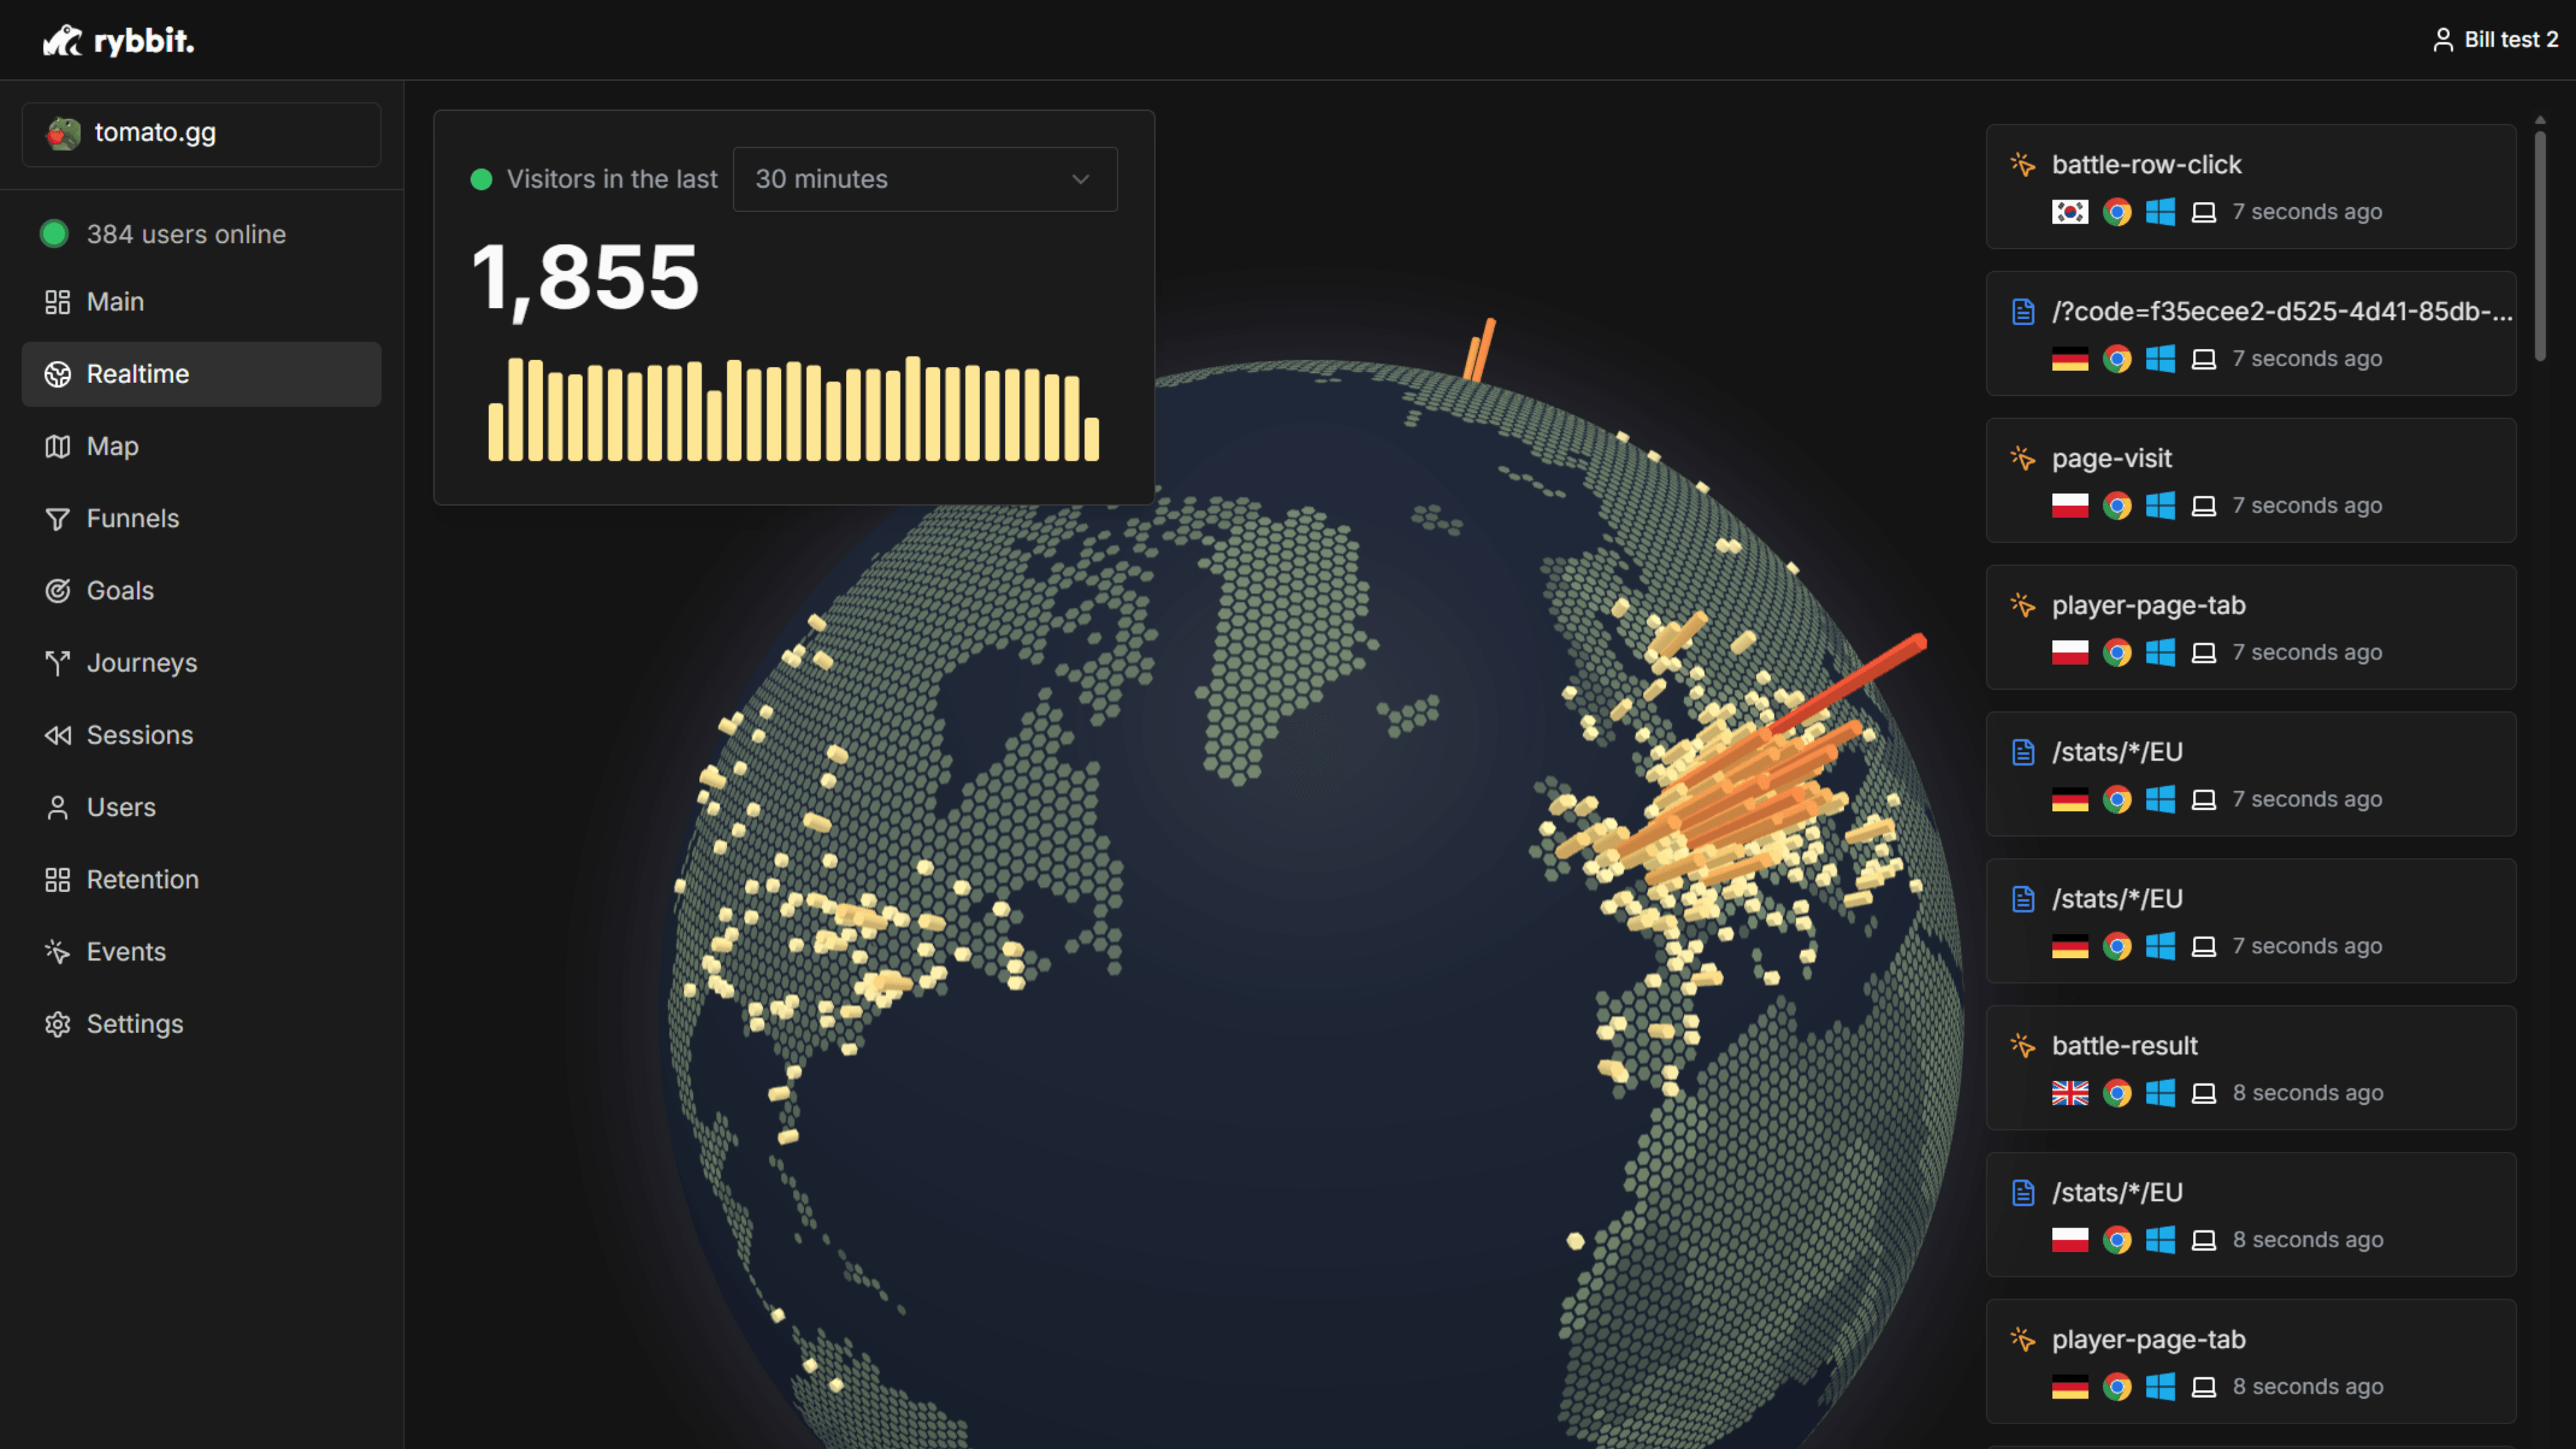Click the Funnels filter icon in sidebar
This screenshot has width=2576, height=1449.
[58, 519]
